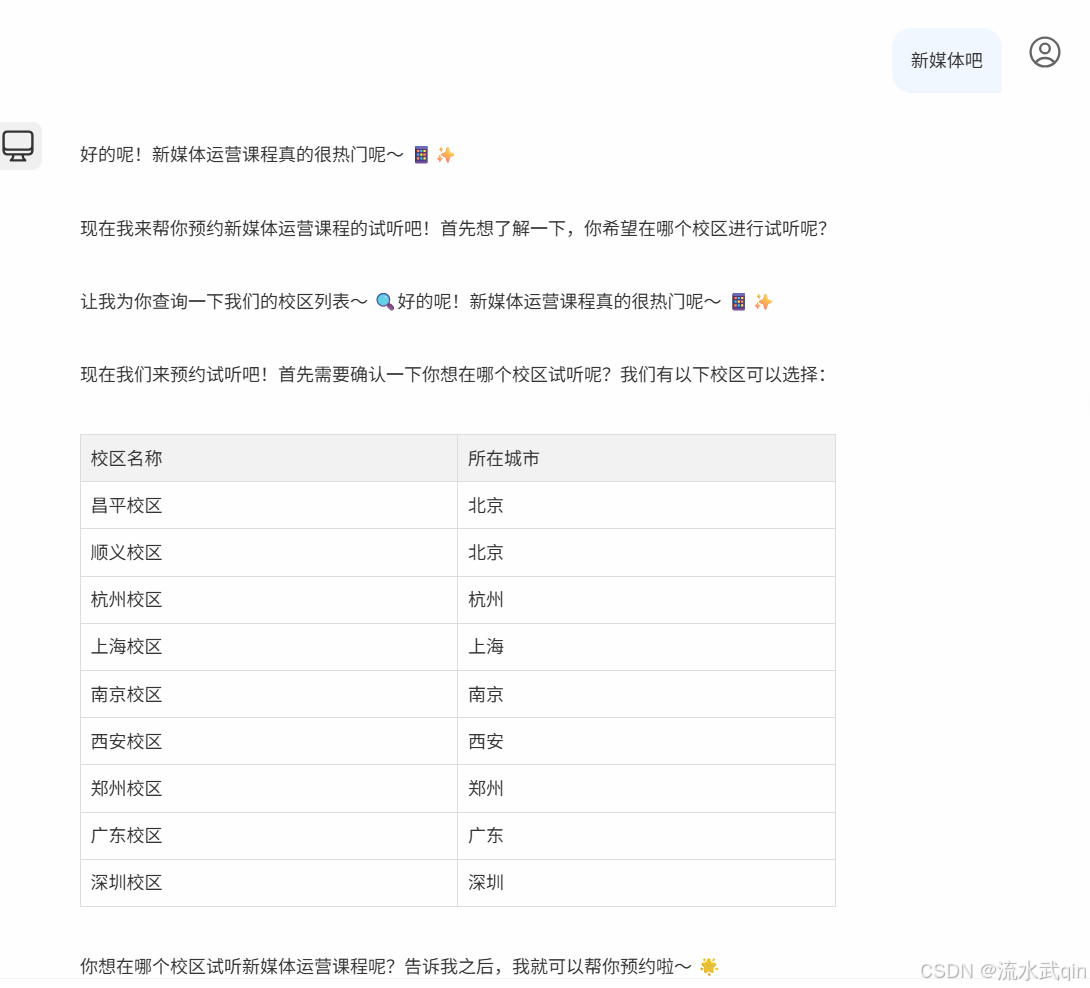Click the 新媒体吧 button
Screen dimensions: 1090x988
pyautogui.click(x=946, y=59)
